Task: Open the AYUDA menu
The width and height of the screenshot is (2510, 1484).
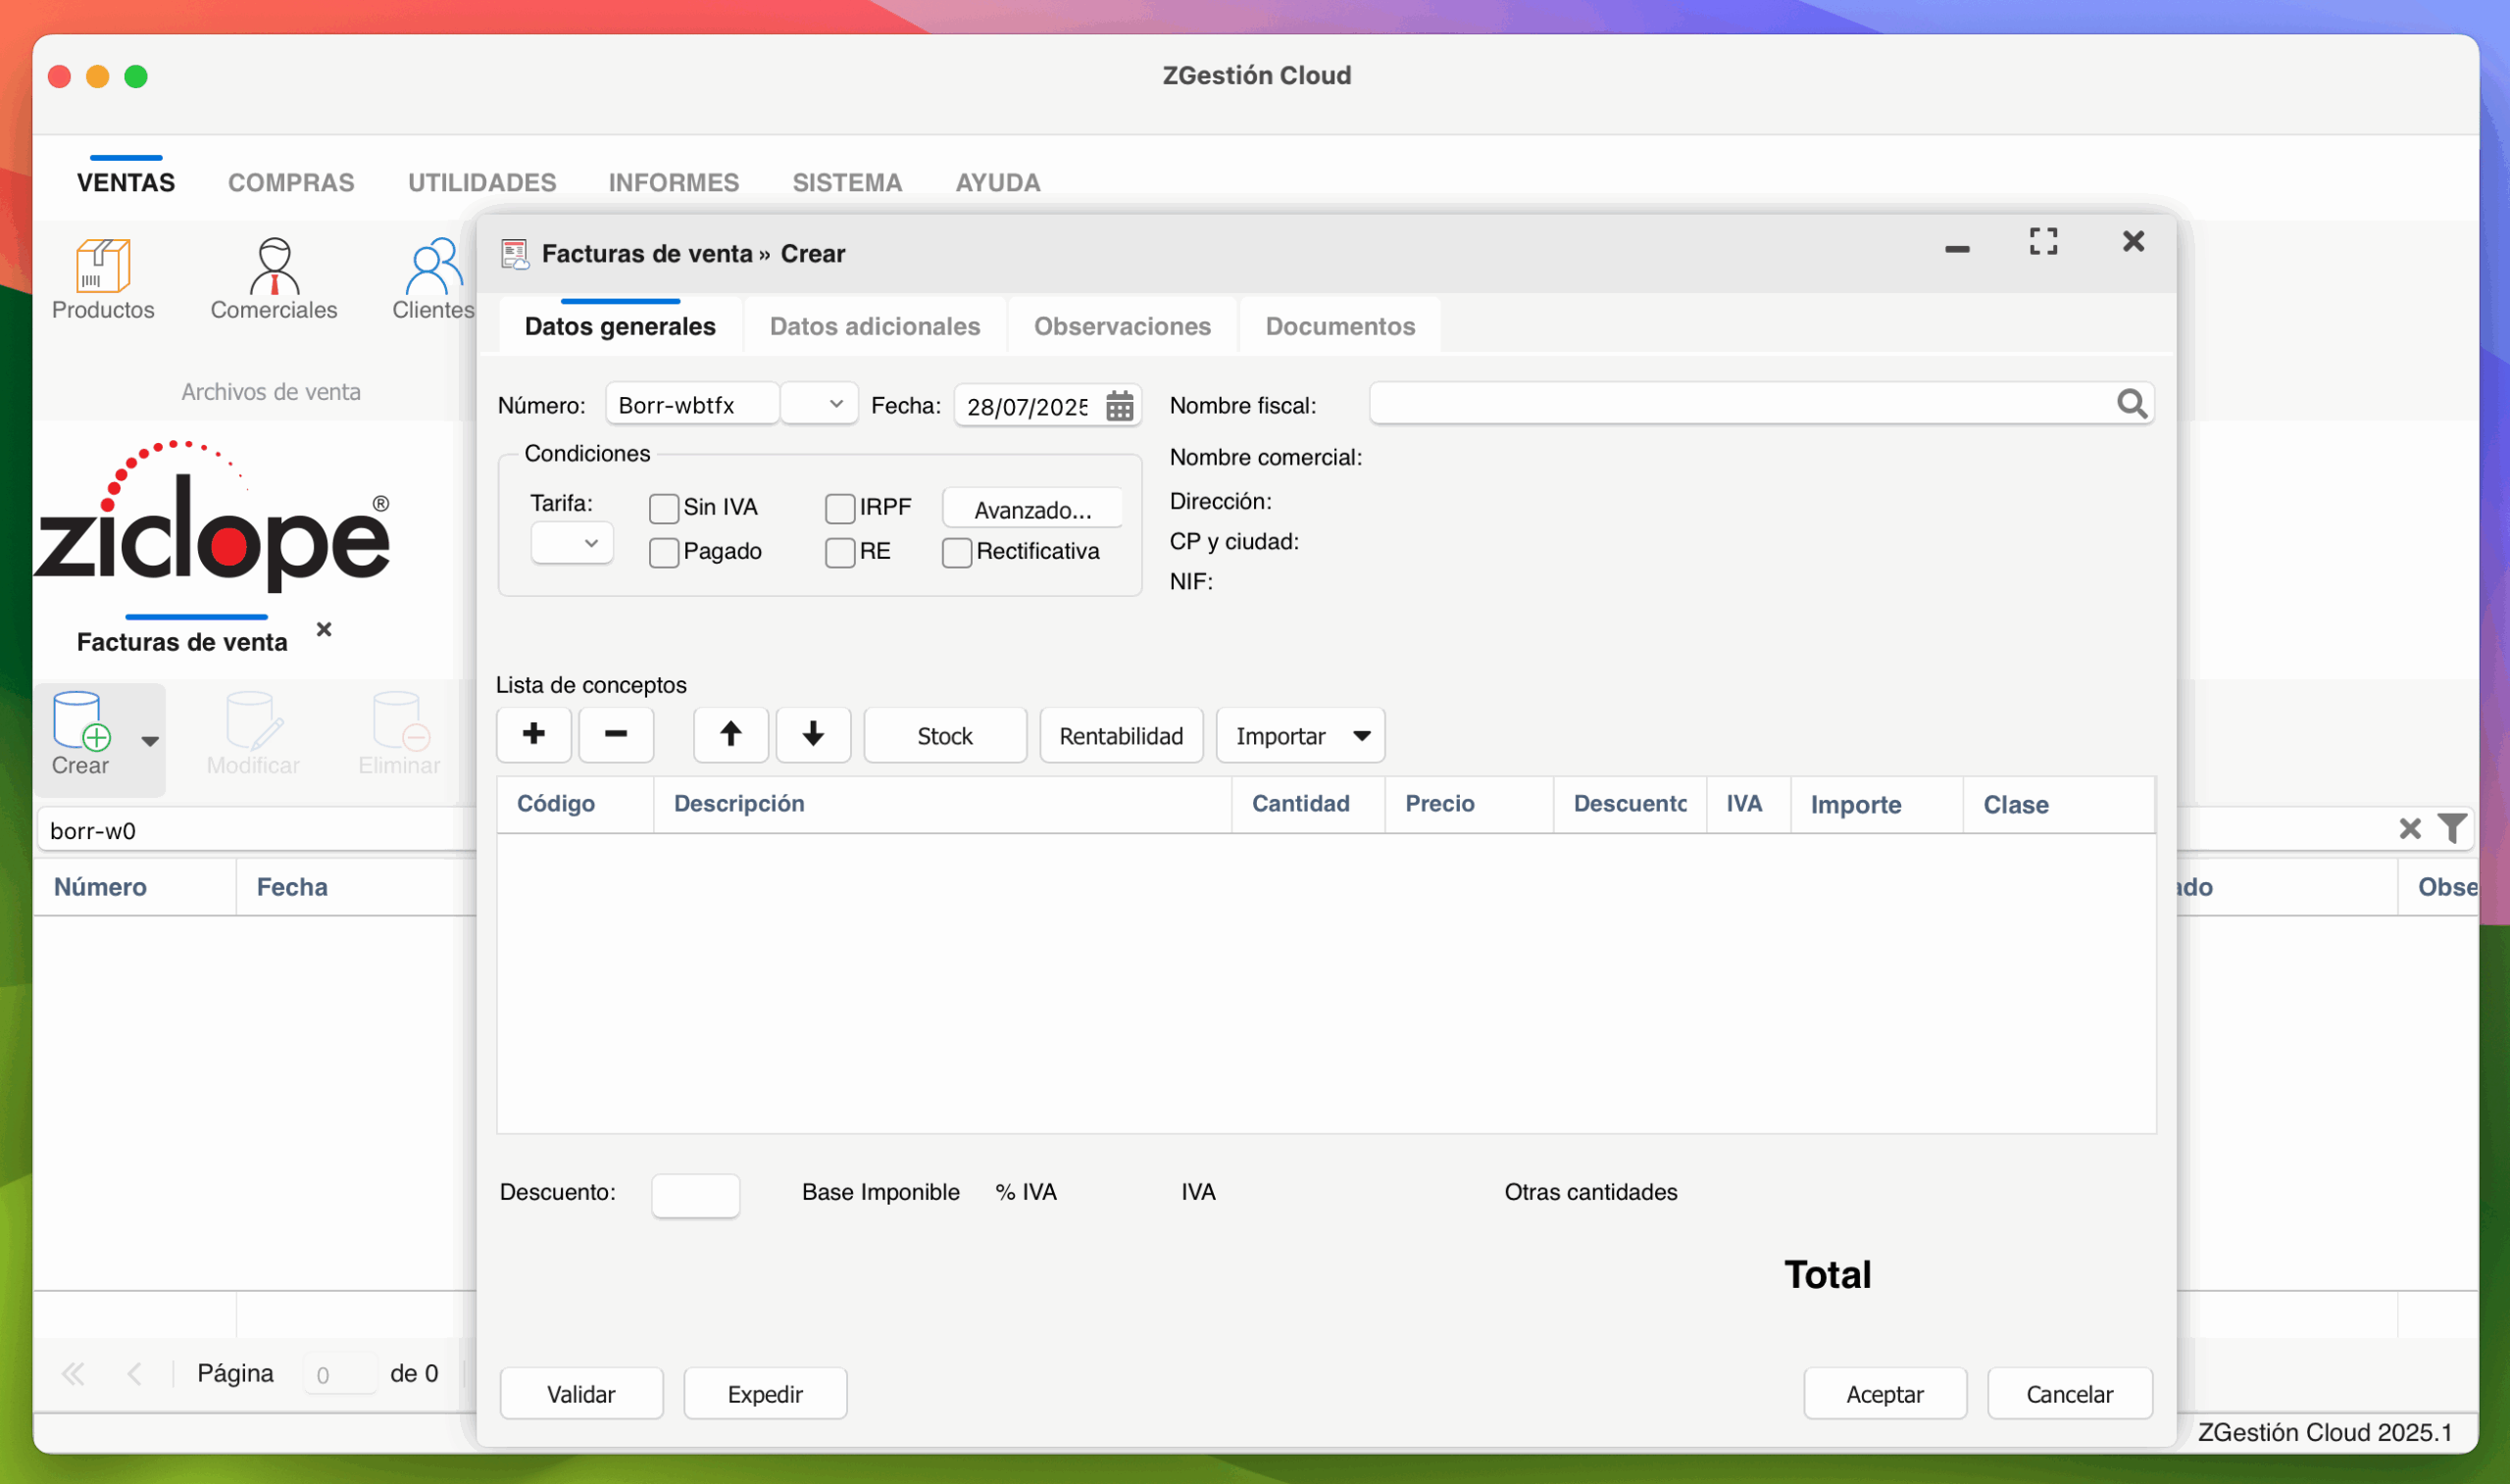Action: [998, 182]
